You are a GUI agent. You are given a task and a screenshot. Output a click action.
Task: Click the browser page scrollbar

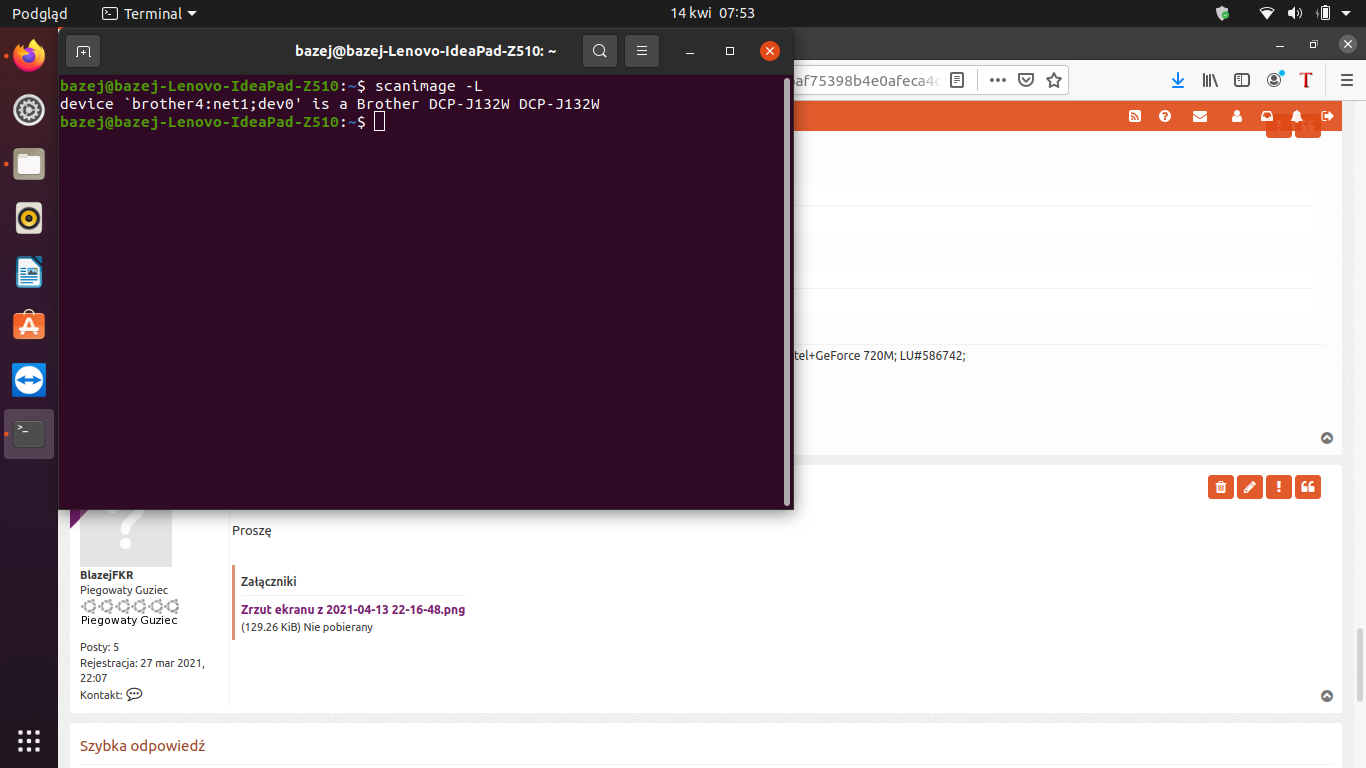click(1359, 667)
